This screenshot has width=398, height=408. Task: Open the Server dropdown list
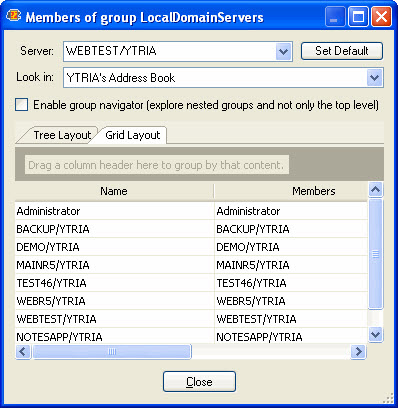click(x=283, y=52)
